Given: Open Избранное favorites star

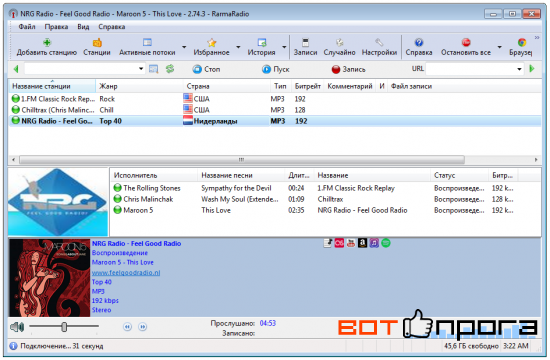Looking at the screenshot, I should (211, 47).
